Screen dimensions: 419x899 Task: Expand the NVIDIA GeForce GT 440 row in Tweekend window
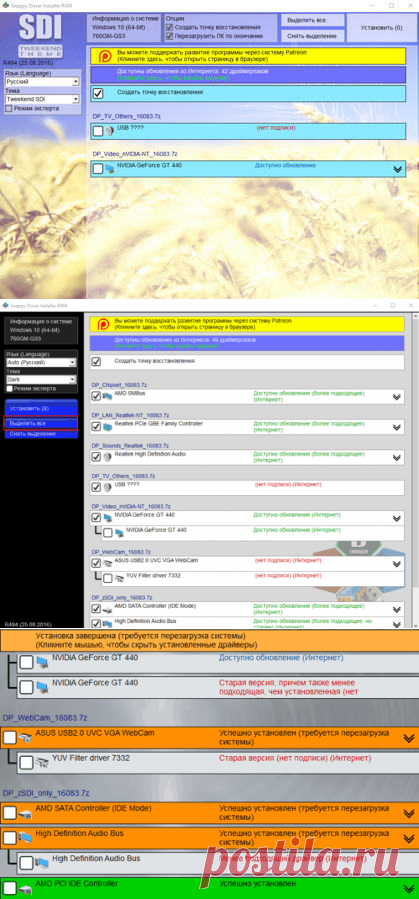tap(397, 169)
